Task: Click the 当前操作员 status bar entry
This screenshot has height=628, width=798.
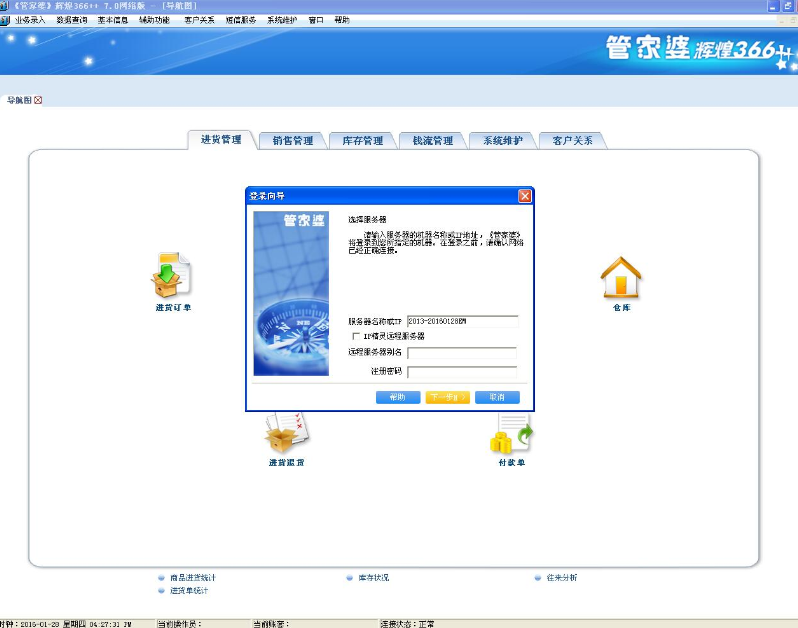Action: point(180,623)
